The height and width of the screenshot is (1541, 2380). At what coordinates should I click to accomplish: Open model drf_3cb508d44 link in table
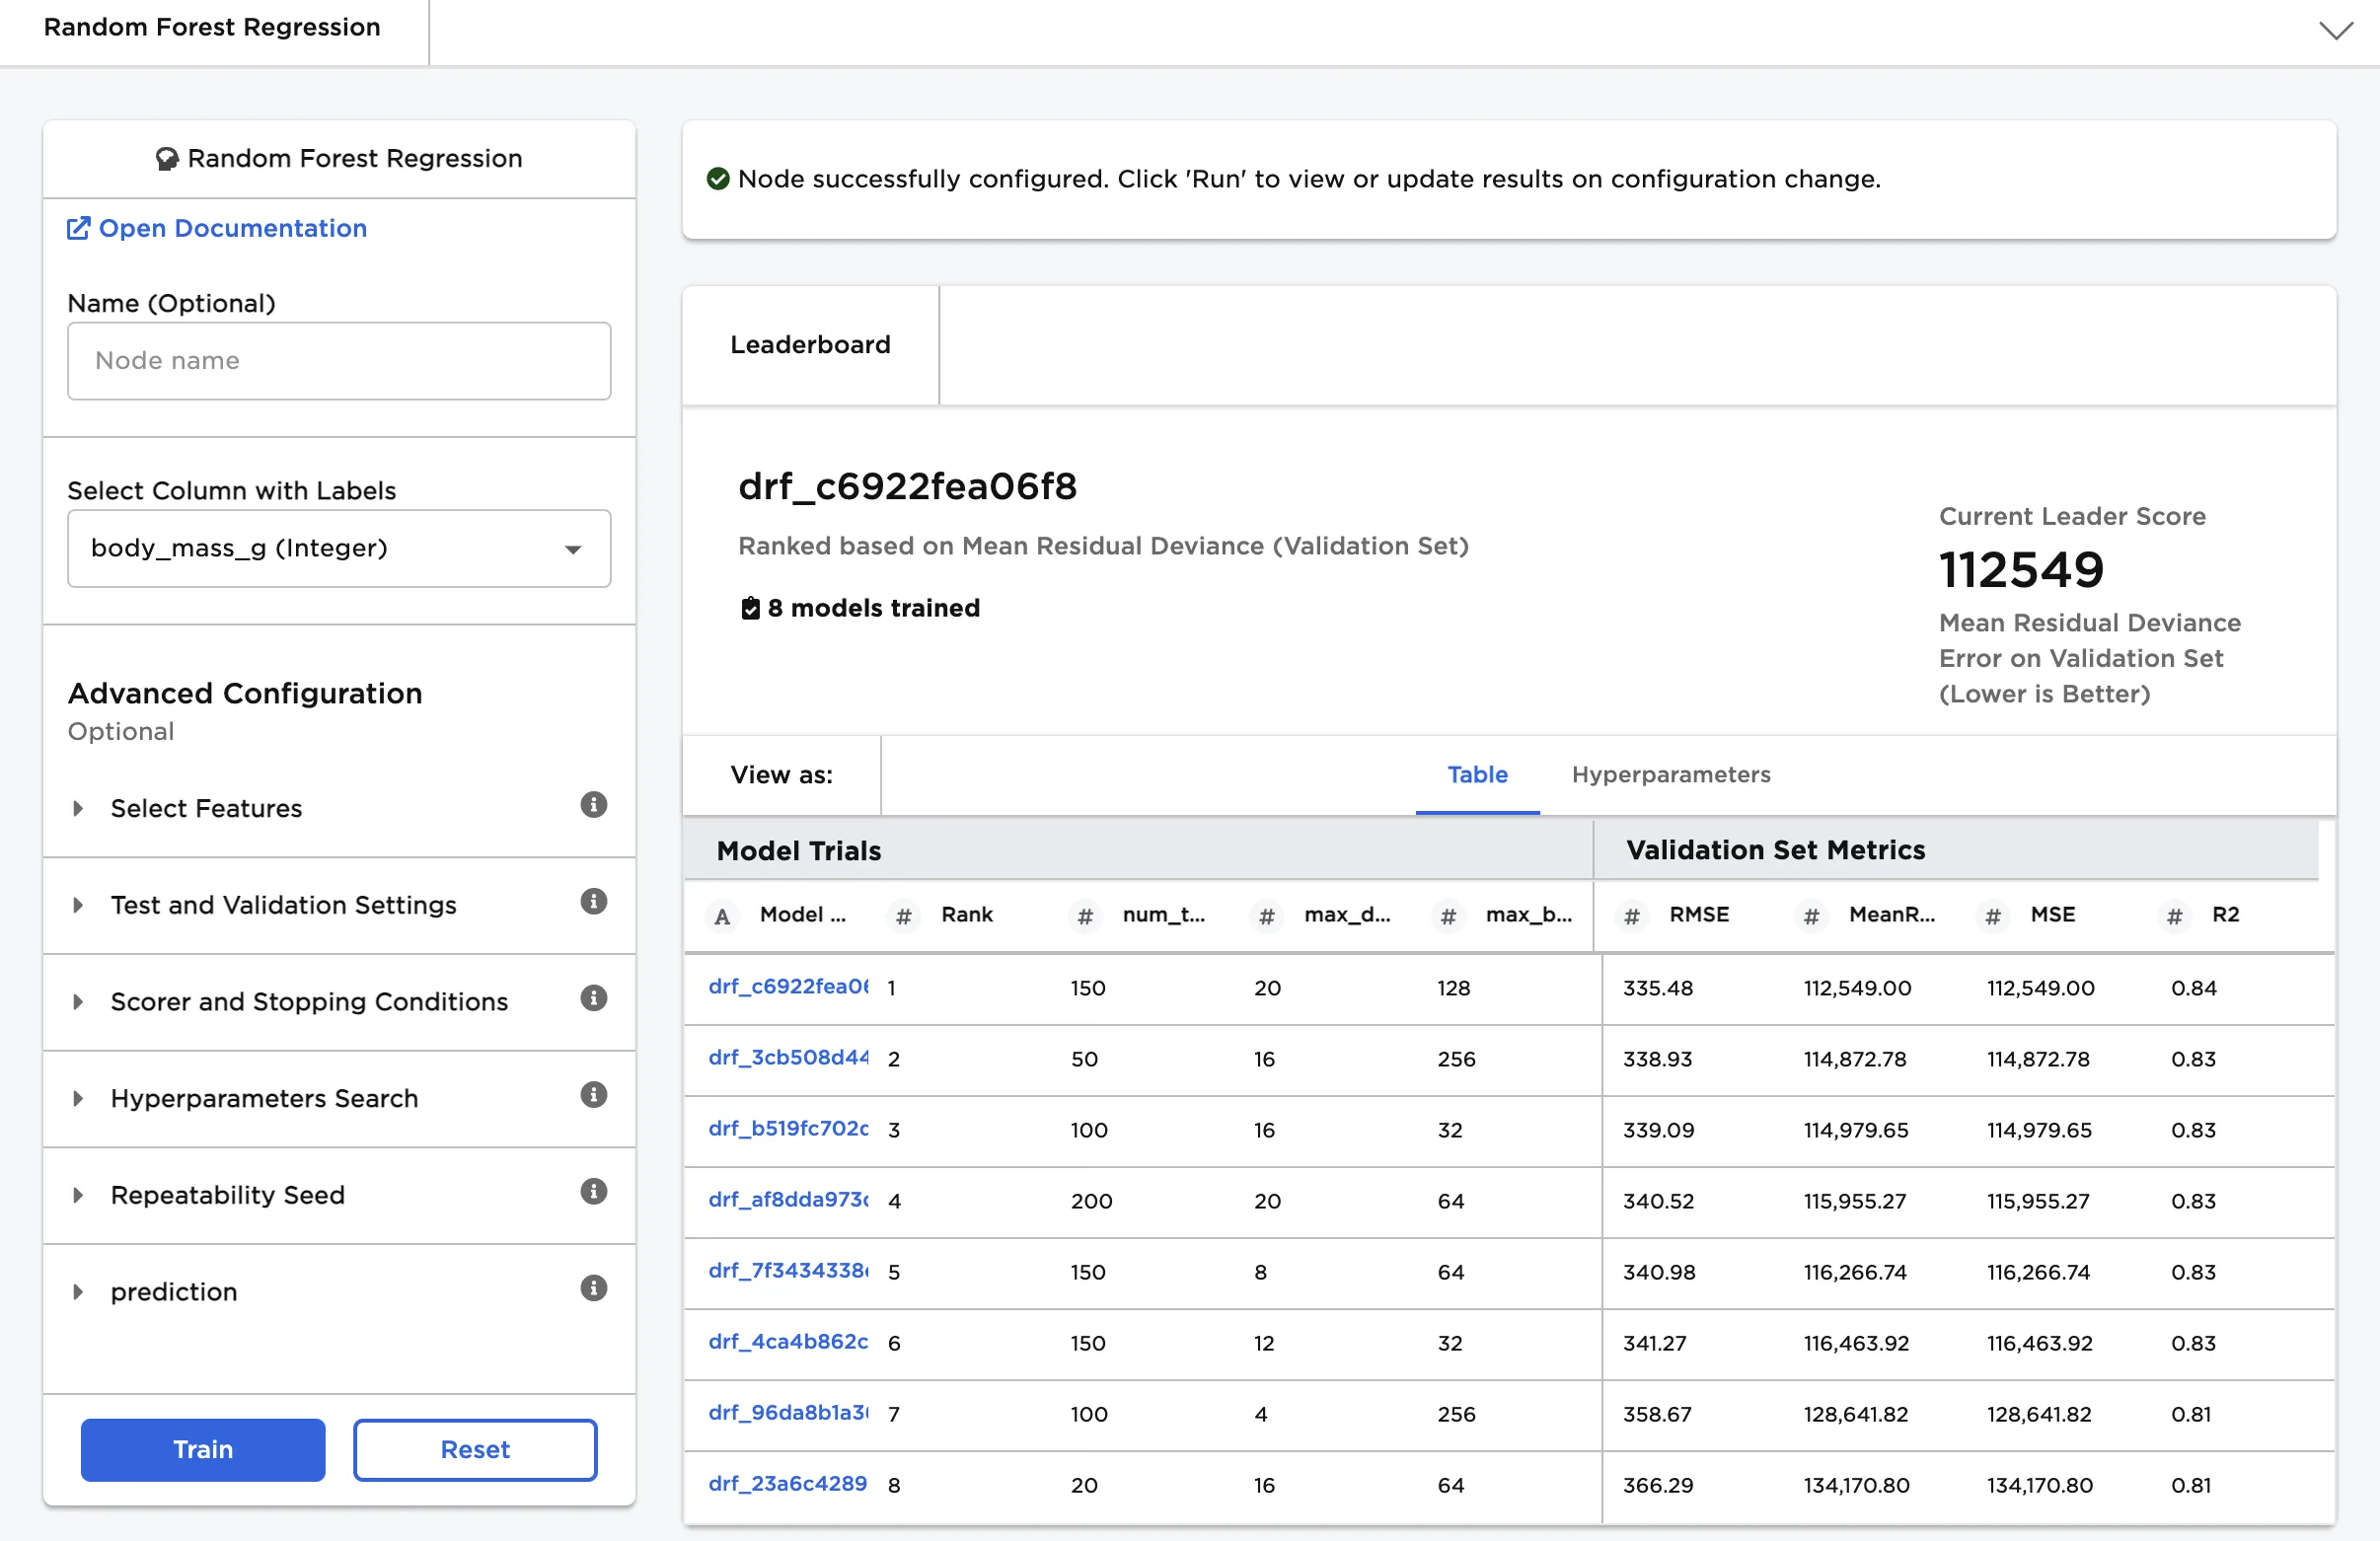coord(787,1058)
